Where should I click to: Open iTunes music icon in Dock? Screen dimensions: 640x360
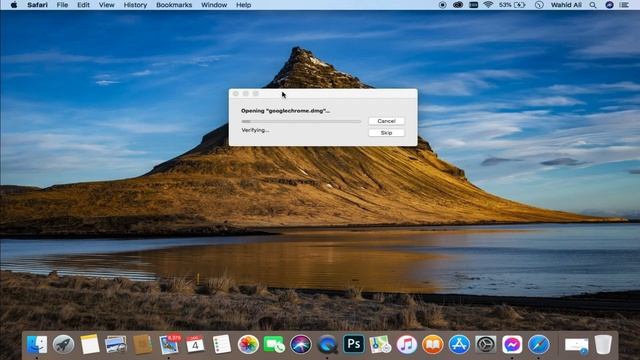click(x=407, y=344)
